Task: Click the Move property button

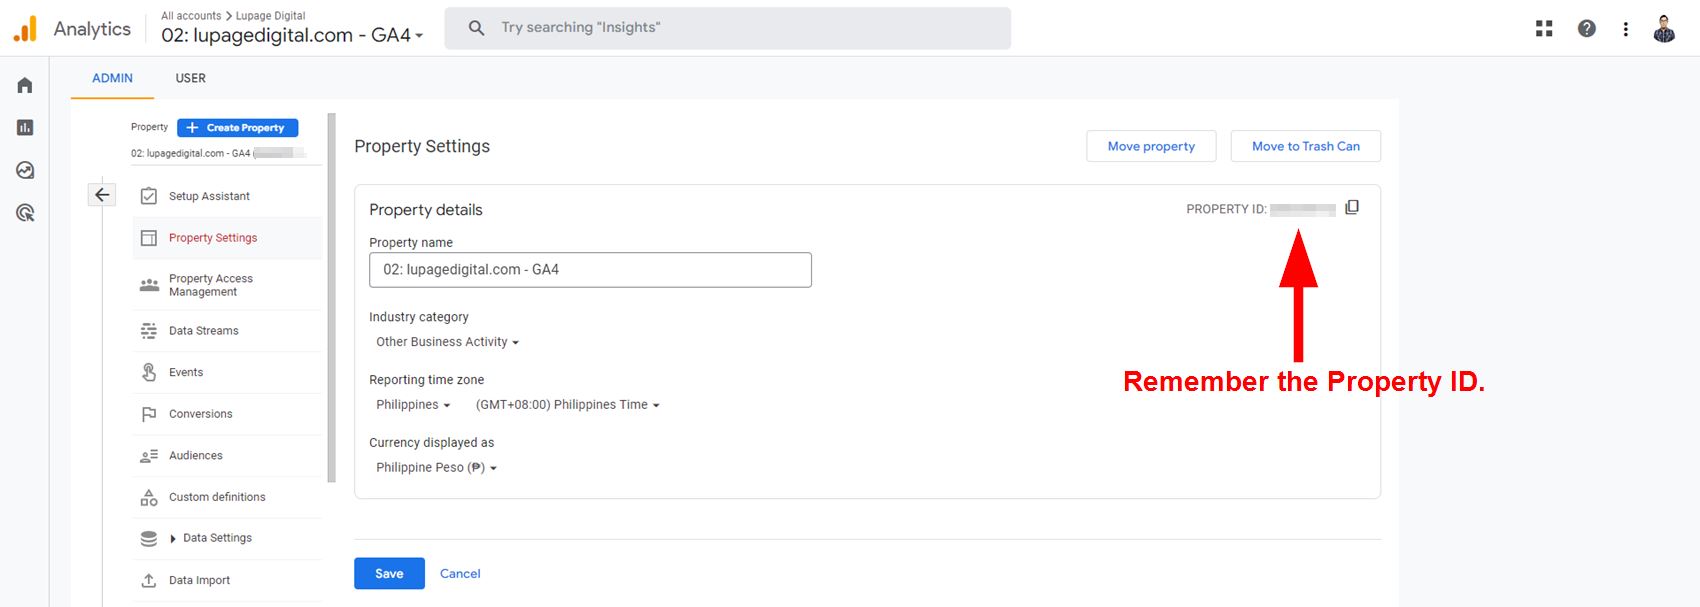Action: (x=1151, y=146)
